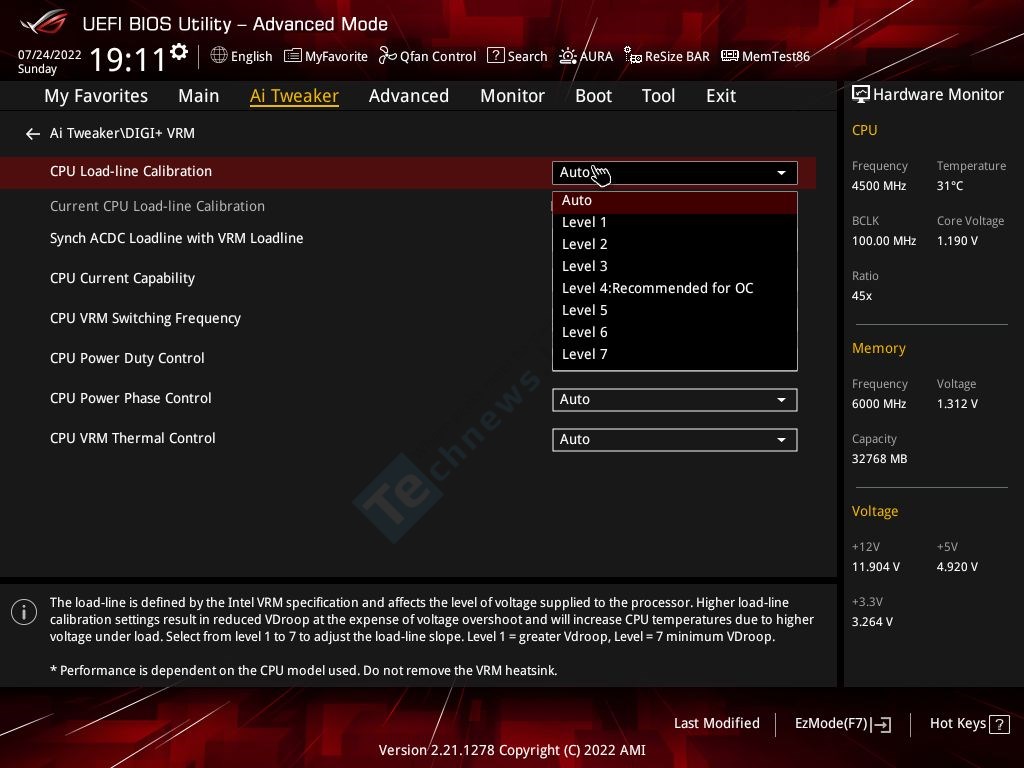
Task: Click the Ai Tweaker\DIGI+ VRM breadcrumb
Action: [x=122, y=134]
